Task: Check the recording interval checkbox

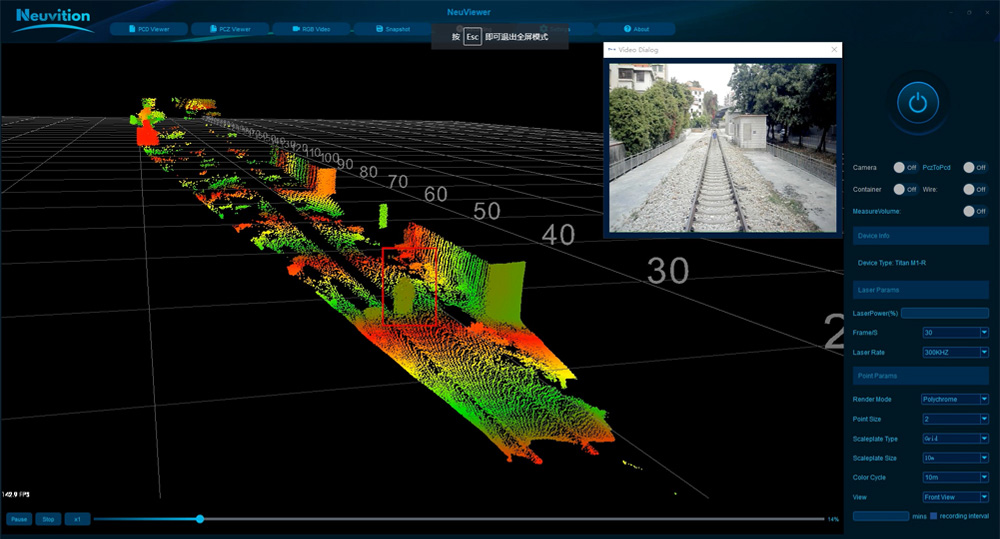Action: pos(934,516)
